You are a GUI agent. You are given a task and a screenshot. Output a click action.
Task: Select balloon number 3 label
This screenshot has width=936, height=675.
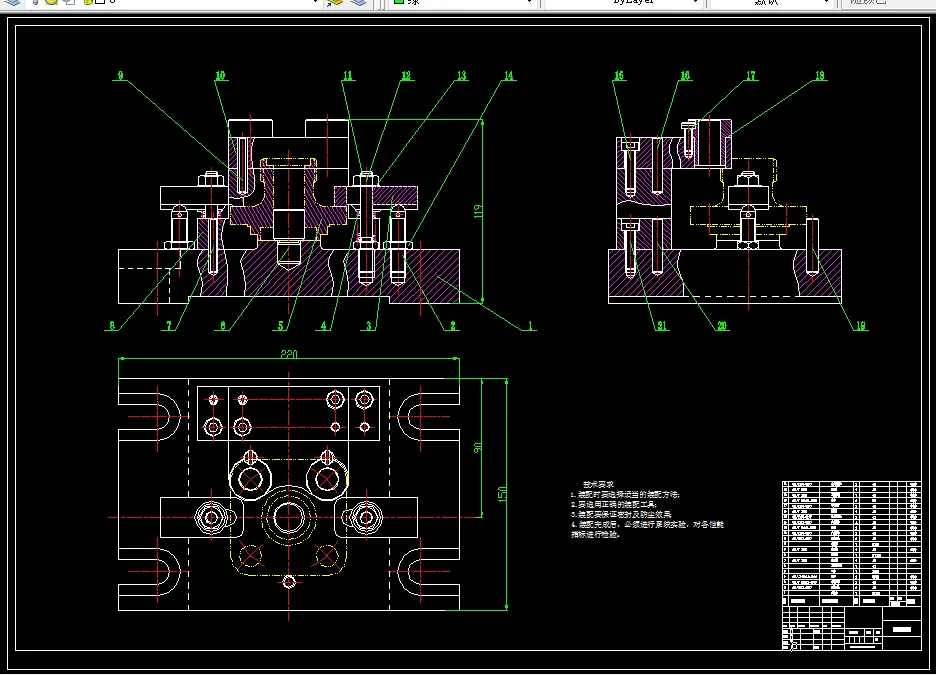point(369,326)
